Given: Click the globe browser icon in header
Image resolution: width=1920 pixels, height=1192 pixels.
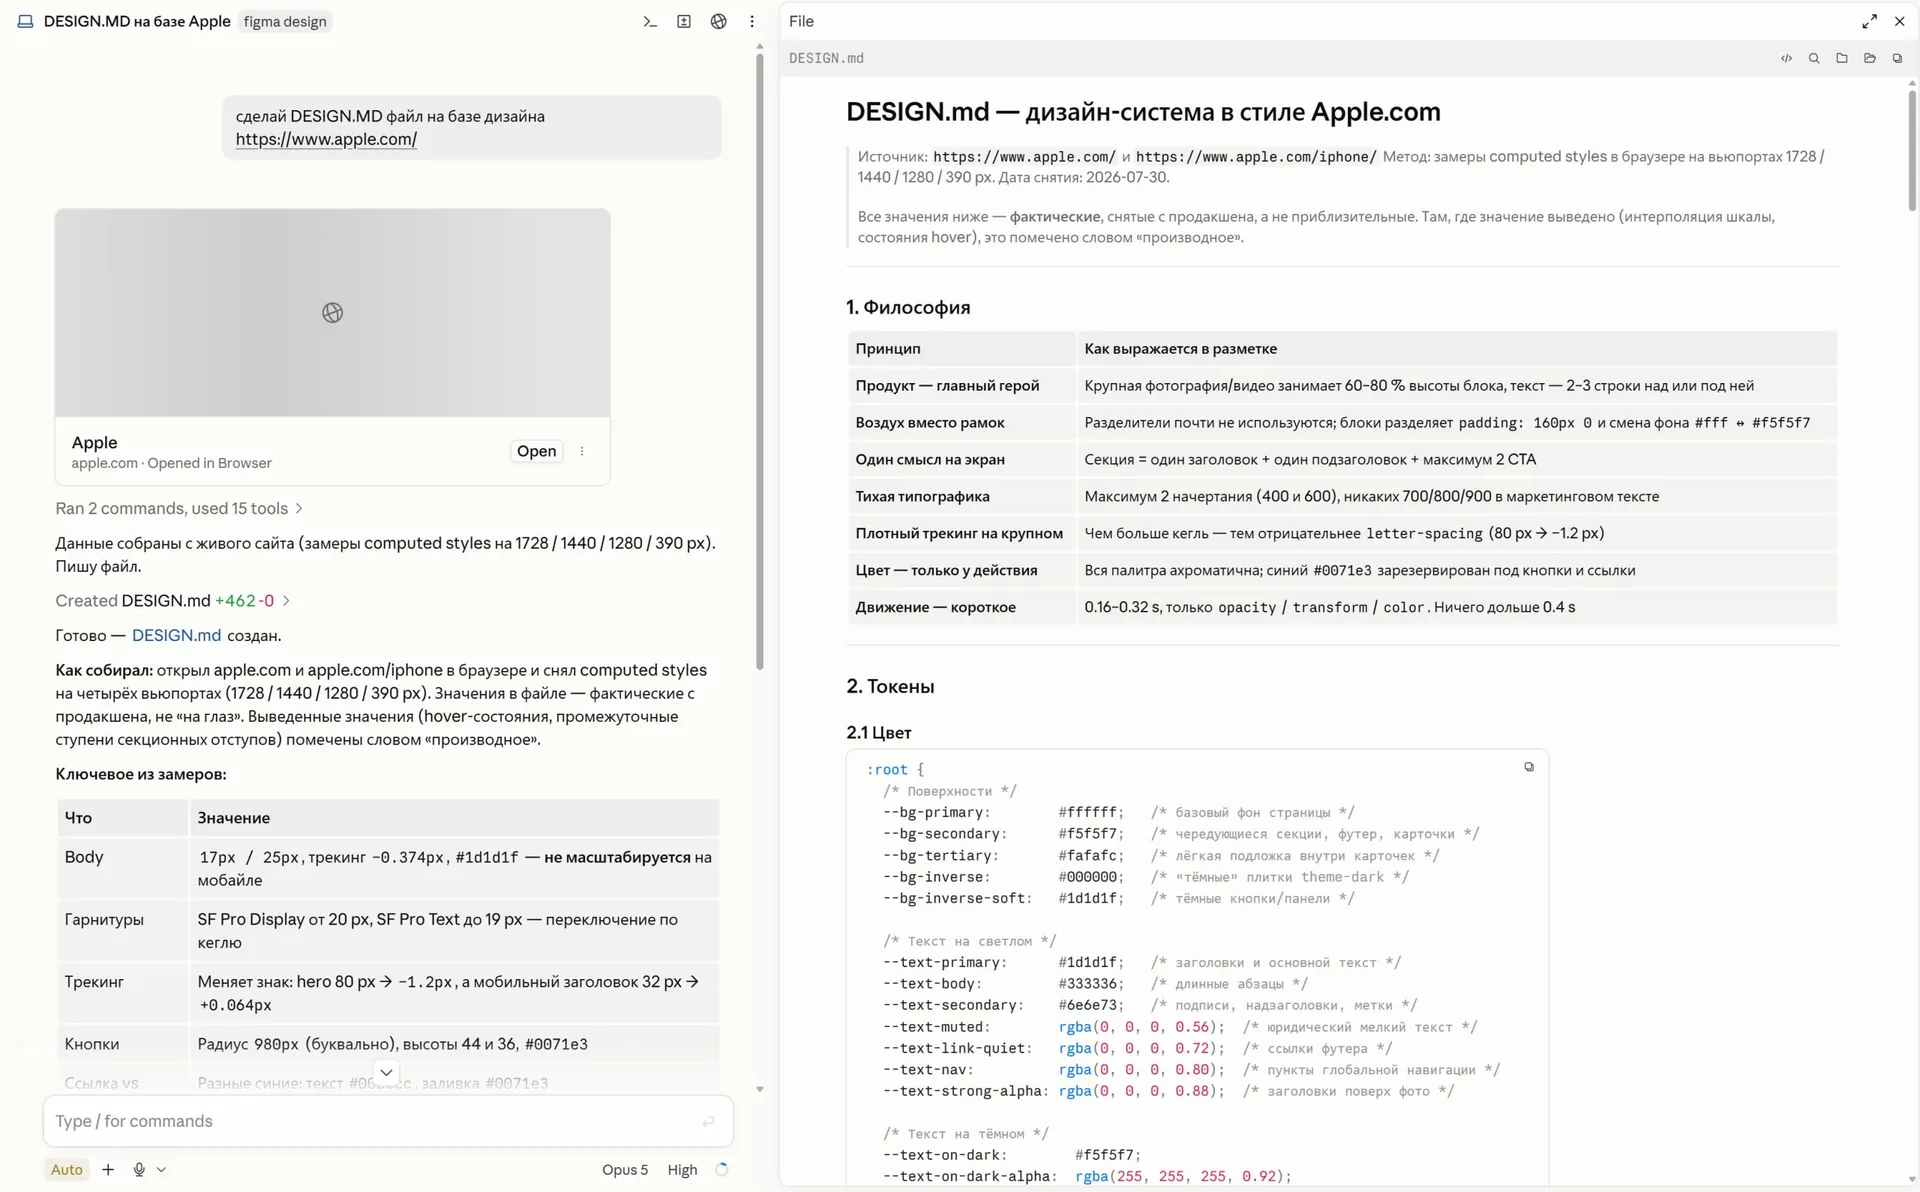Looking at the screenshot, I should click(x=718, y=21).
